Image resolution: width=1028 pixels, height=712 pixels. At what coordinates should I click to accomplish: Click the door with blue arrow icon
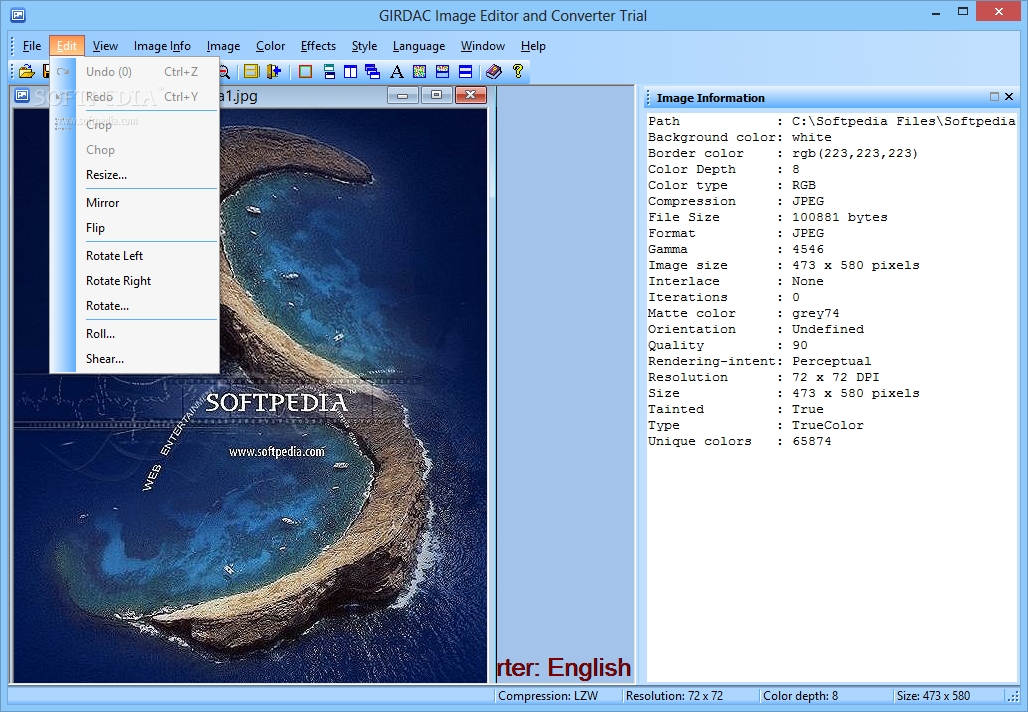coord(273,71)
